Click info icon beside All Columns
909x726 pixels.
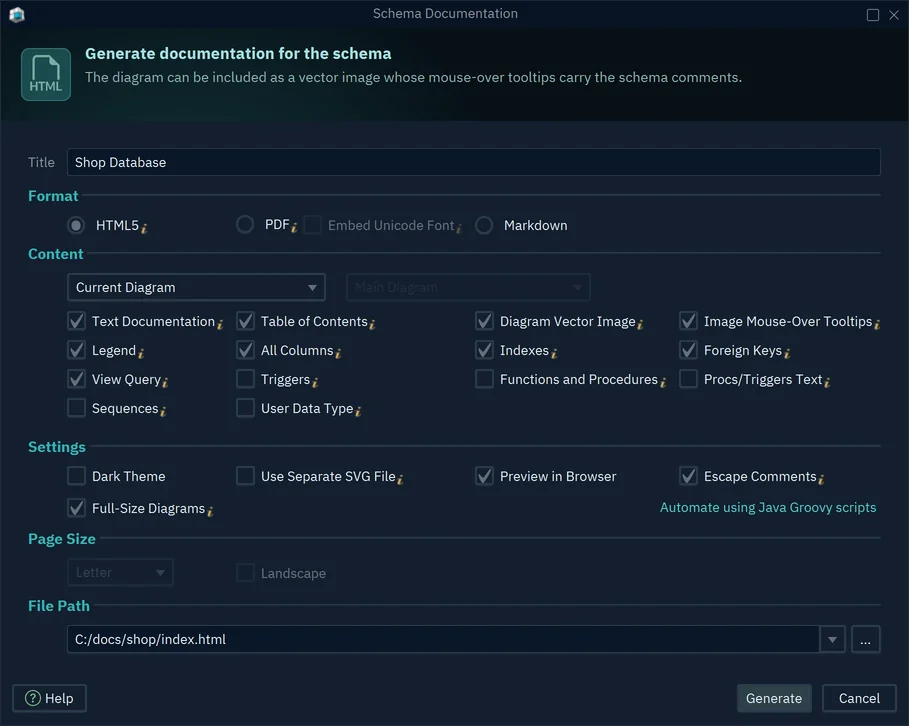[x=338, y=353]
